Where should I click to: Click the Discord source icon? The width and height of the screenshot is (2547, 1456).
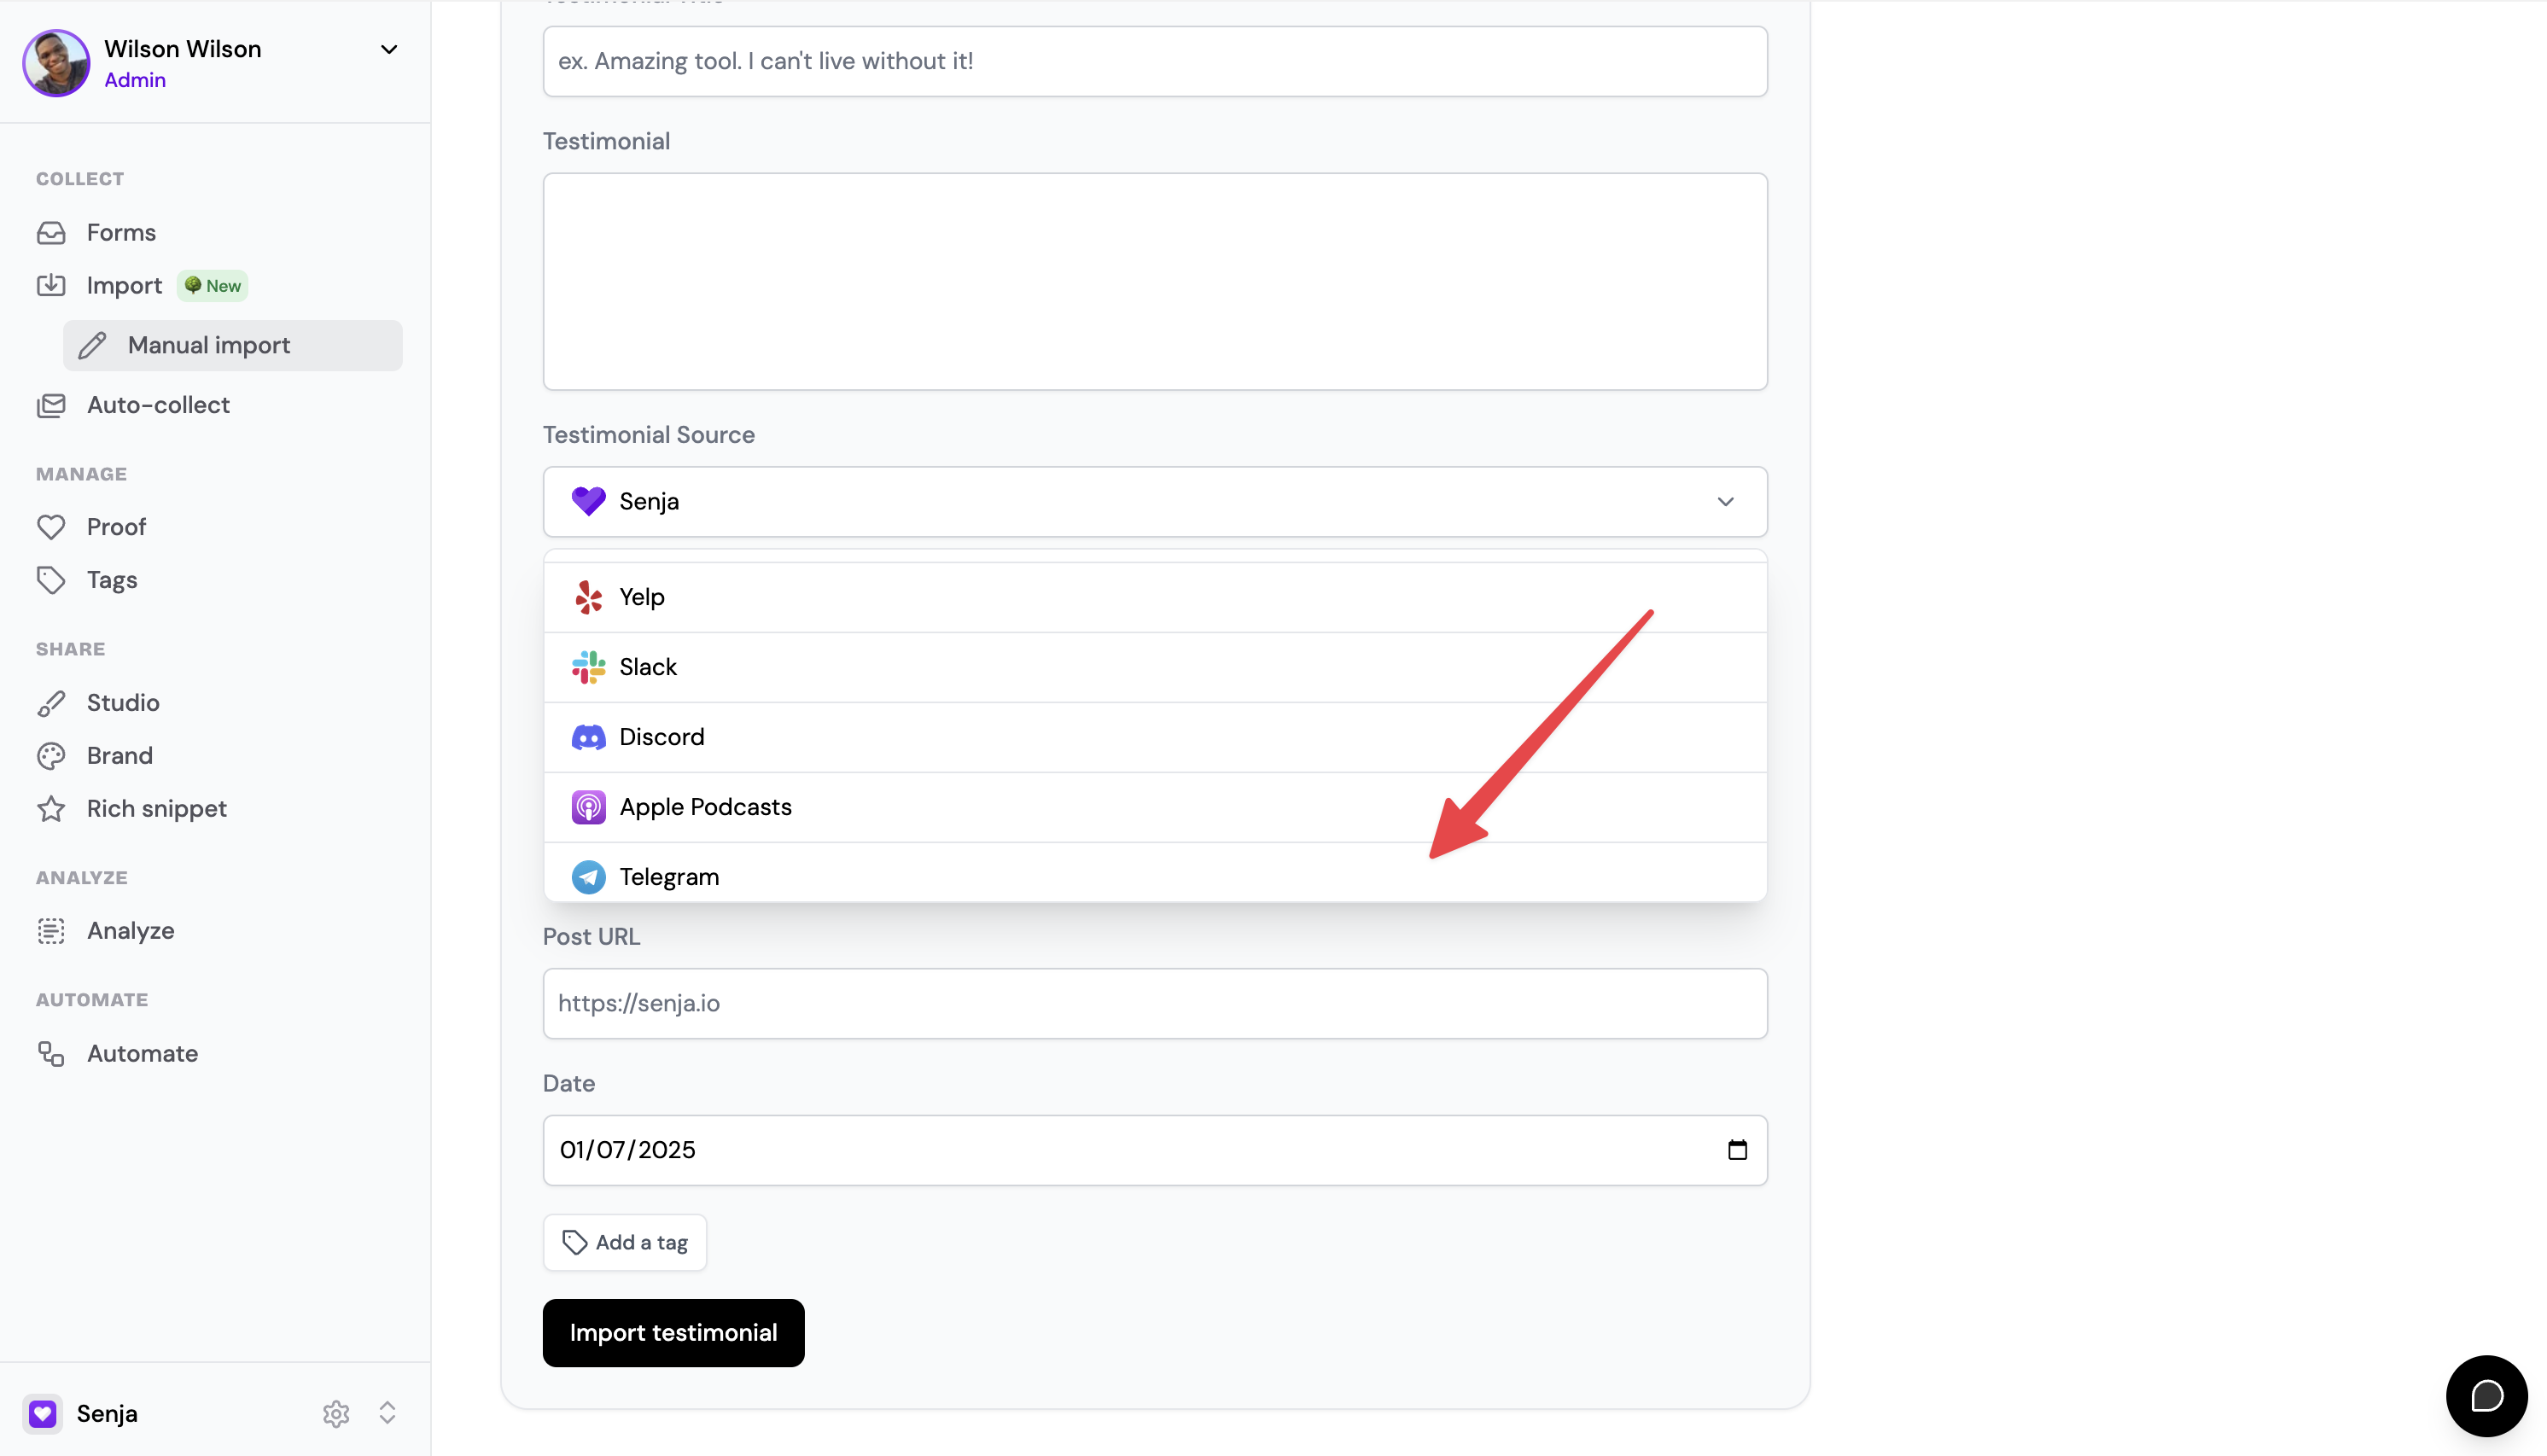[x=588, y=737]
